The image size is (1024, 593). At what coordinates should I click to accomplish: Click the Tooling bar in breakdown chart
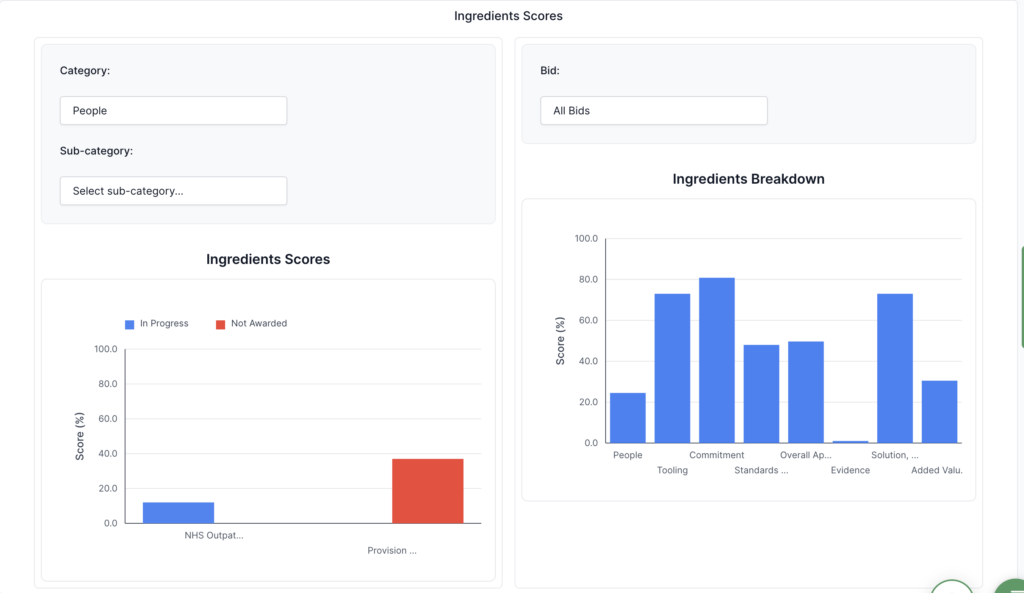(672, 368)
